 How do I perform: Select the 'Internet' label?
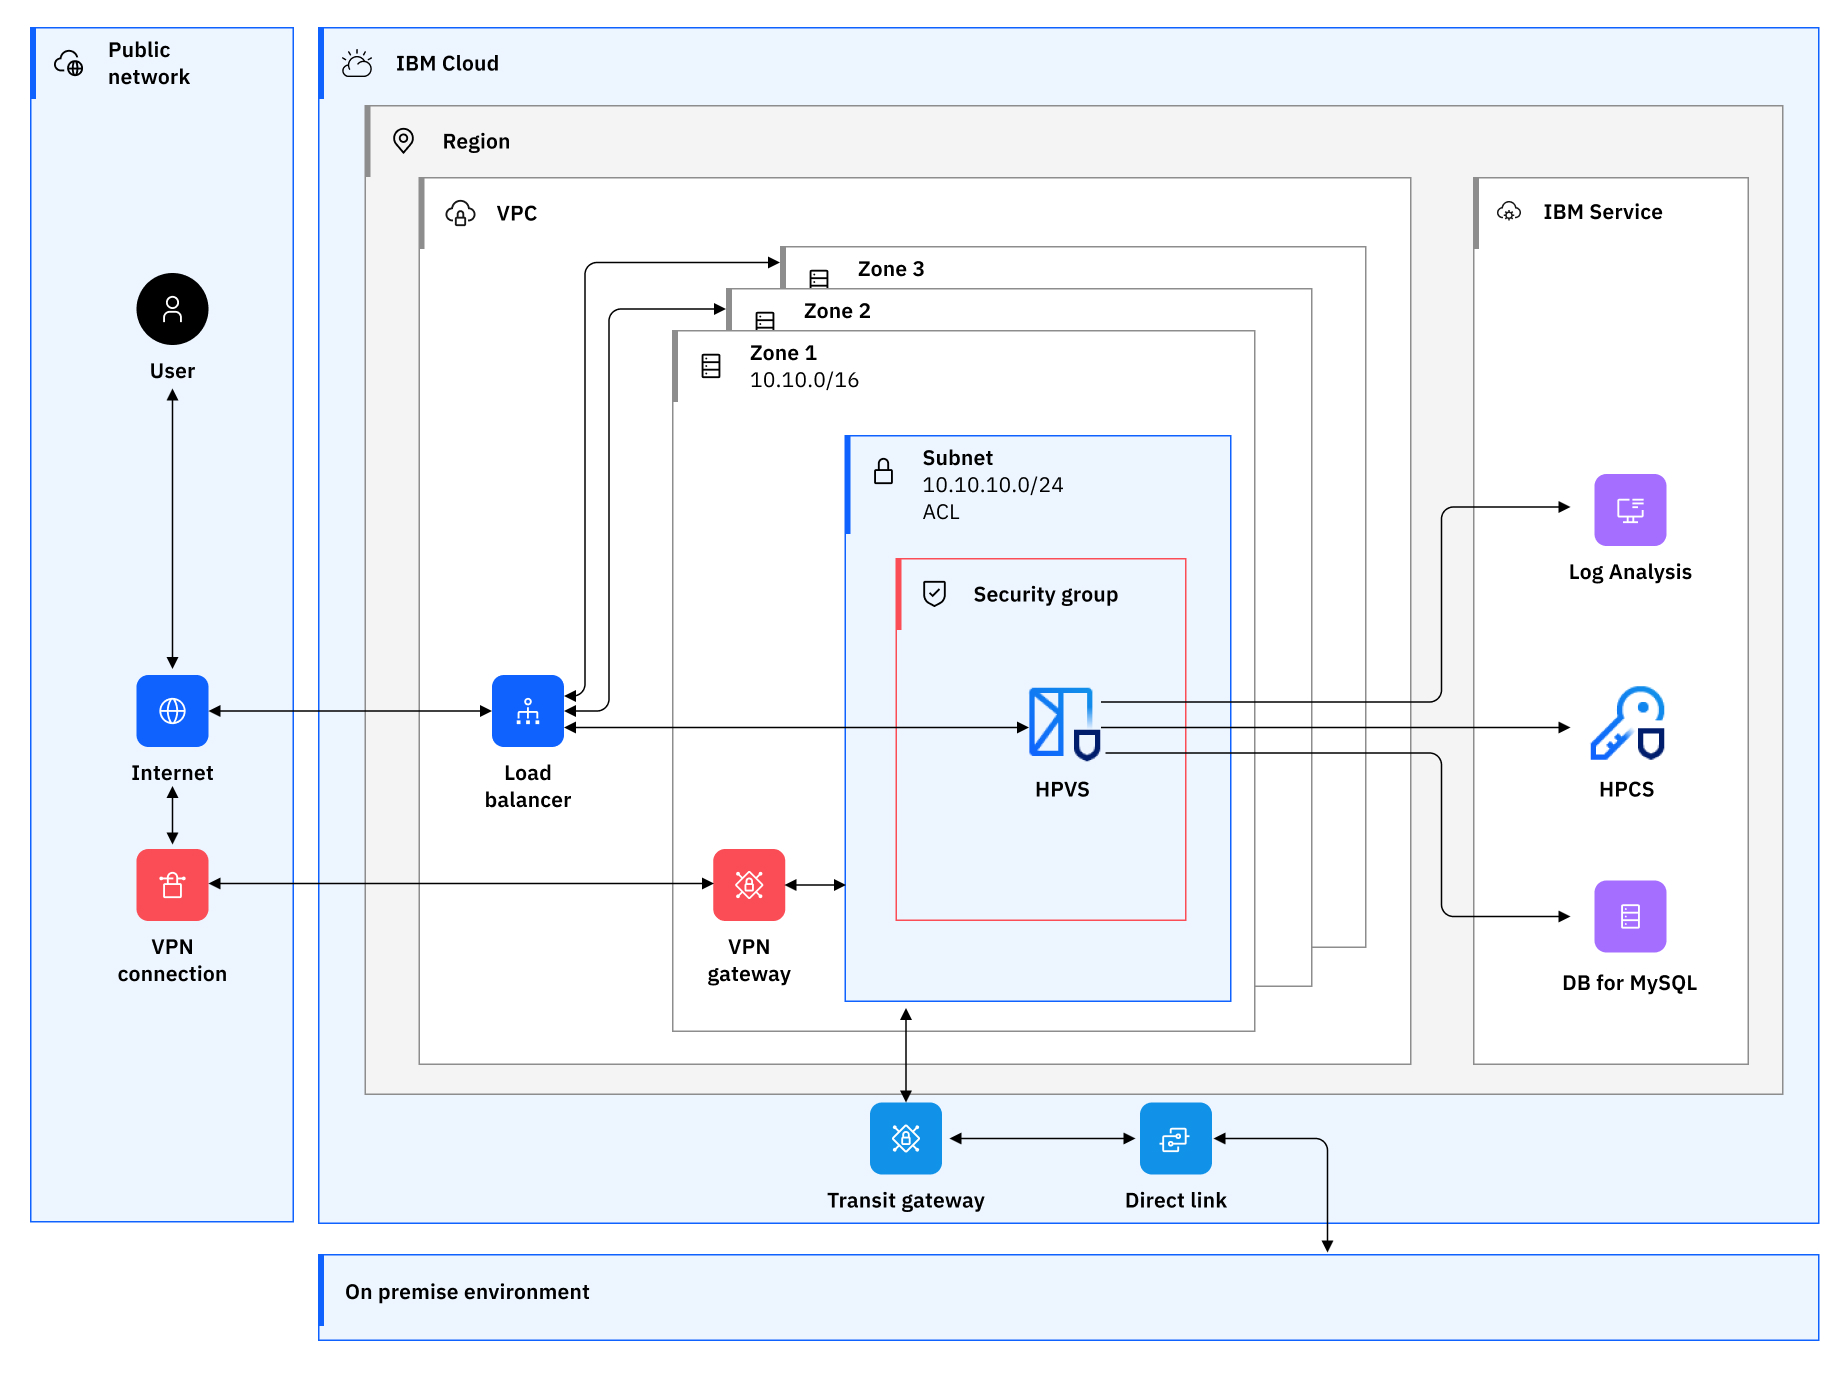(172, 773)
